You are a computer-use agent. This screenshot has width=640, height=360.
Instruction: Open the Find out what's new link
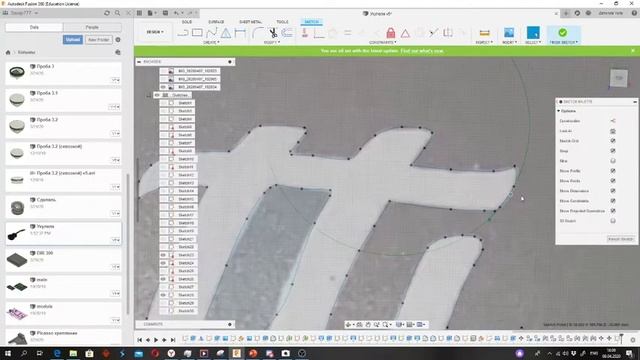coord(422,51)
